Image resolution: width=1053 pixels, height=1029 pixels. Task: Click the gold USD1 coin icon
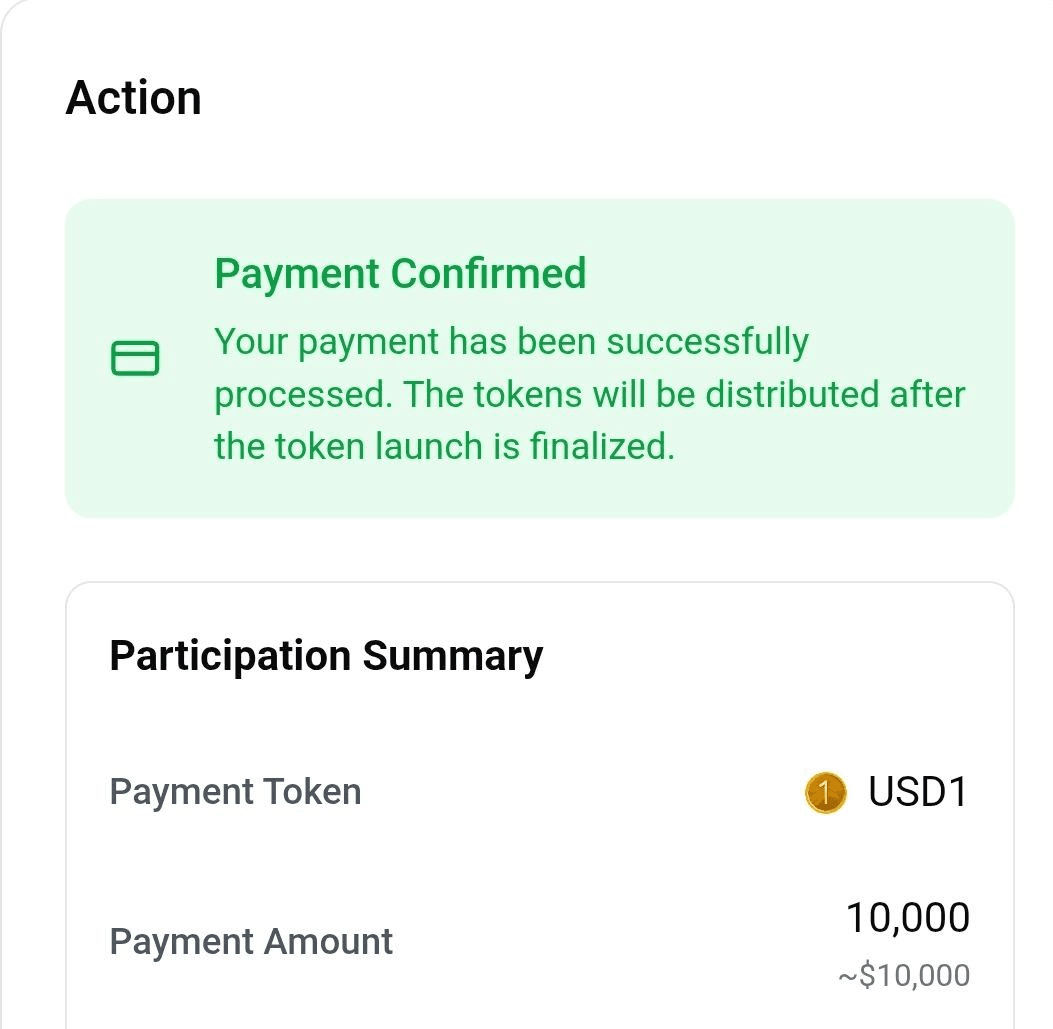825,793
